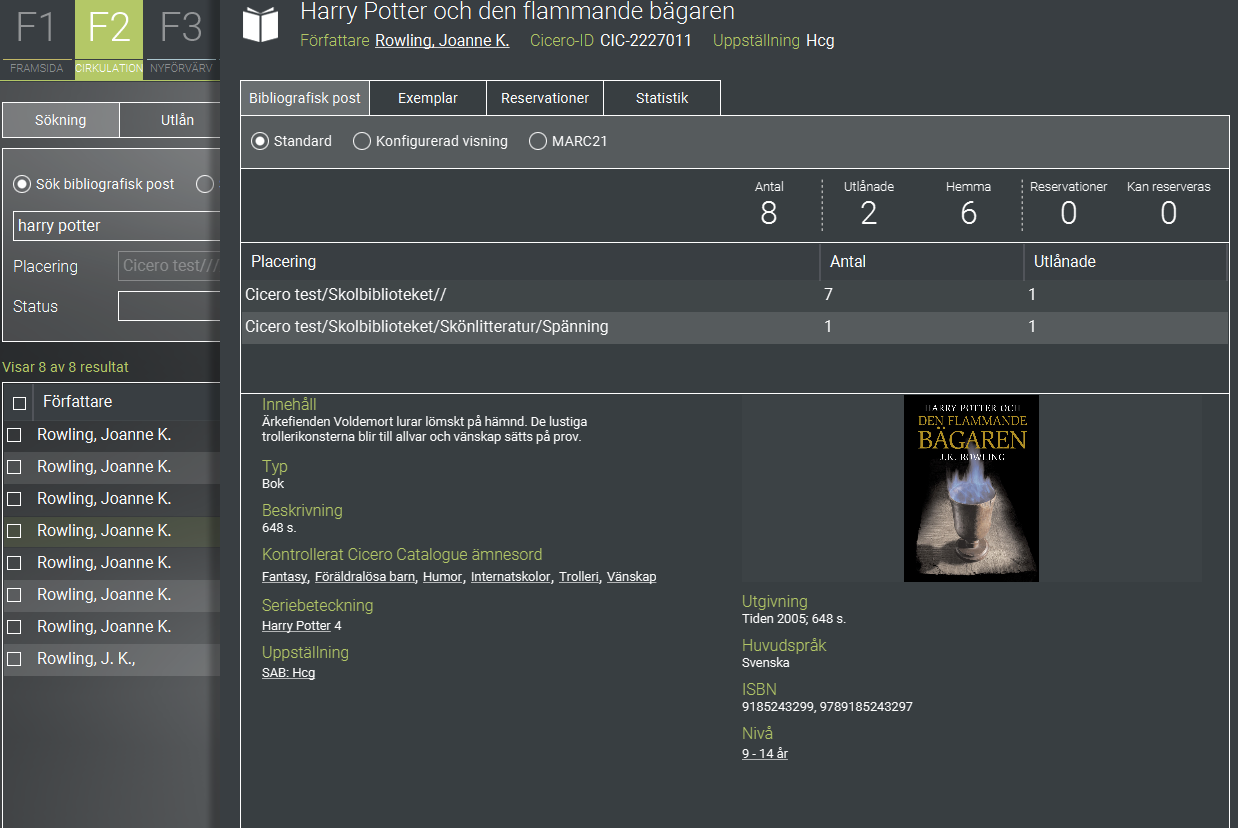Open the Statistik tab
This screenshot has height=828, width=1238.
click(x=662, y=98)
